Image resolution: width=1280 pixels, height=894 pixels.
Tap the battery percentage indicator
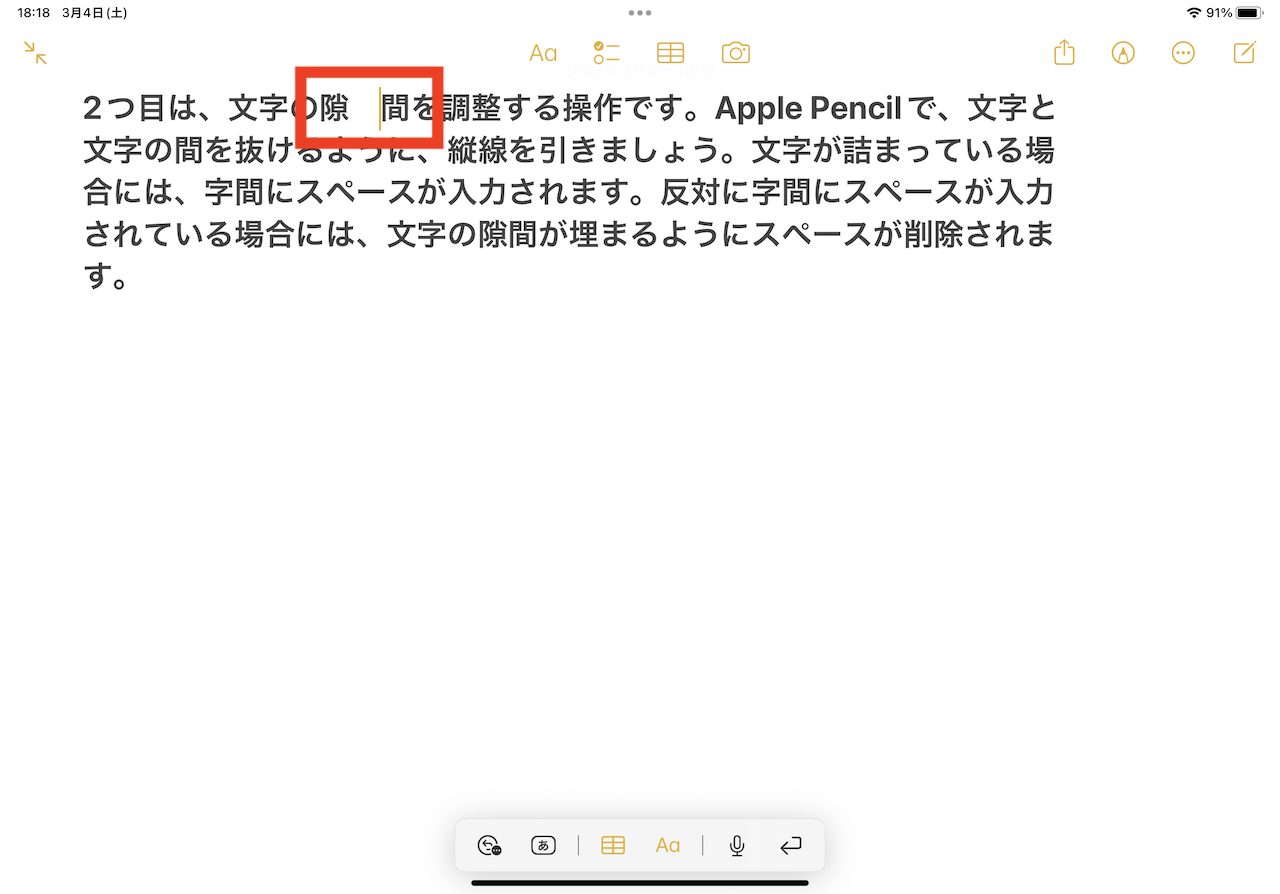(x=1219, y=13)
